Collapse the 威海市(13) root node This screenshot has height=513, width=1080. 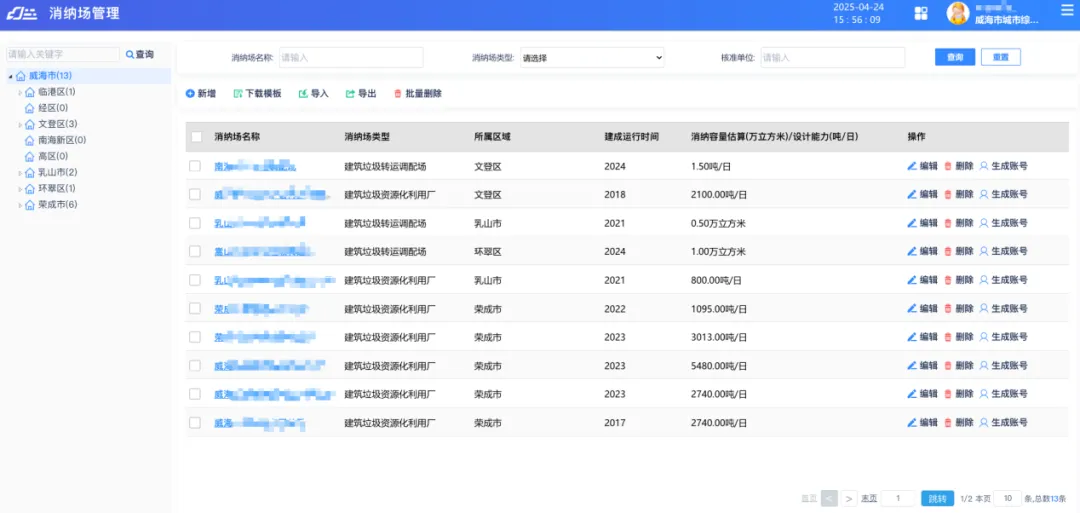click(x=10, y=77)
